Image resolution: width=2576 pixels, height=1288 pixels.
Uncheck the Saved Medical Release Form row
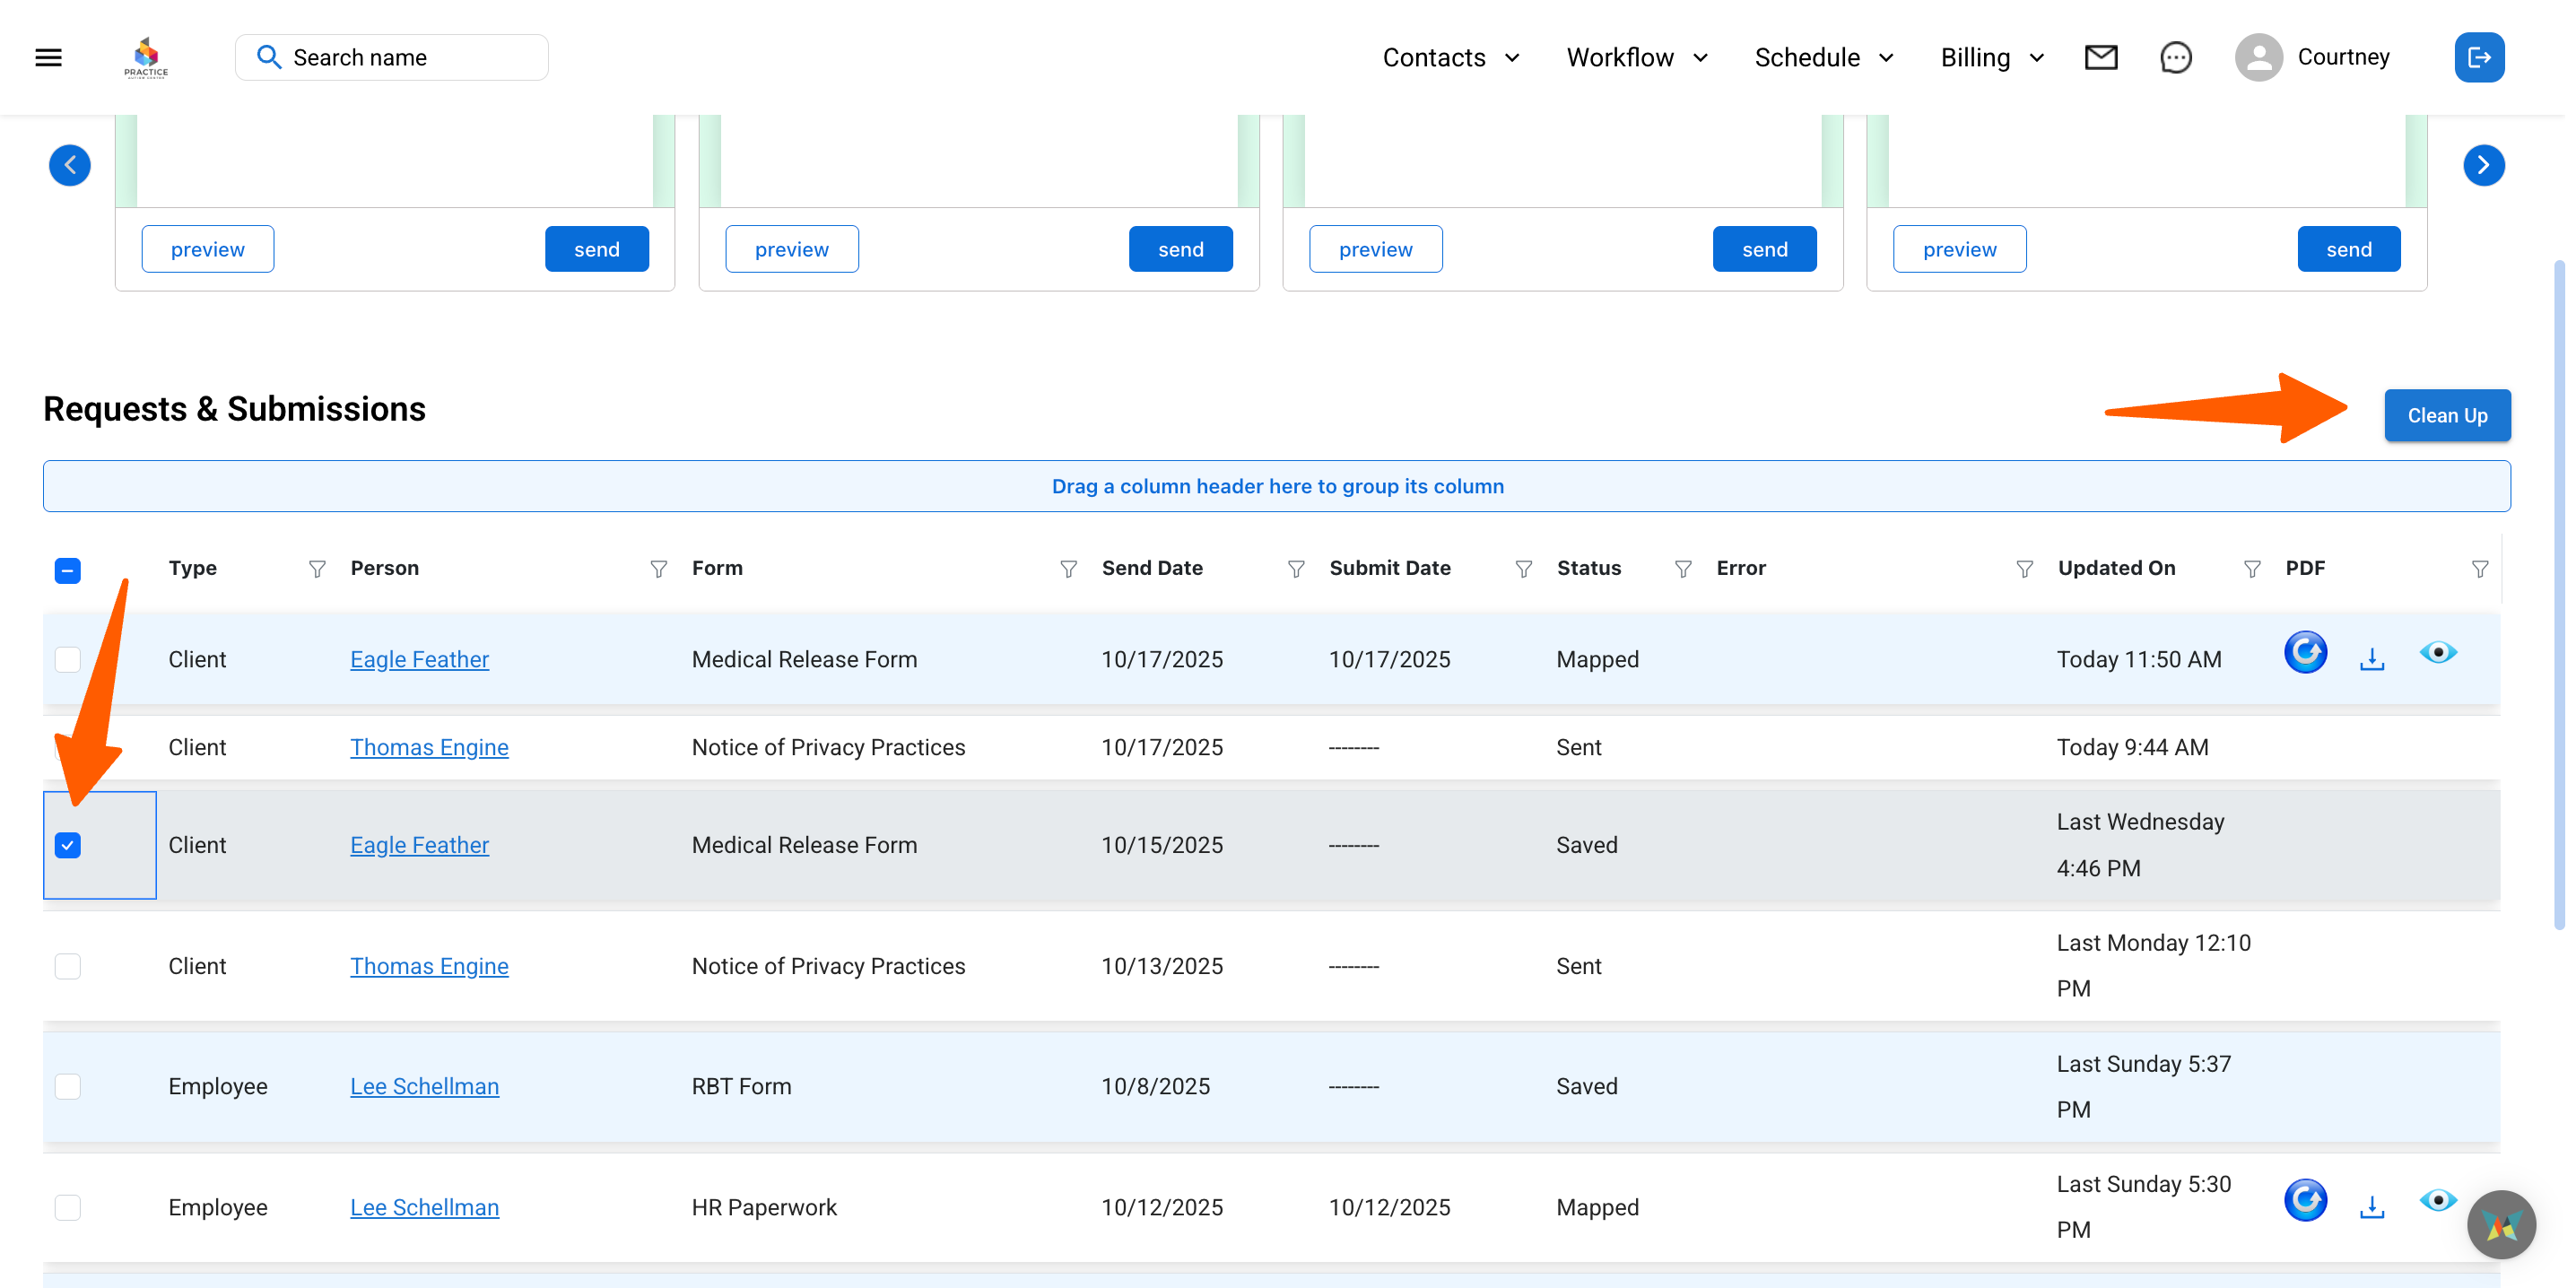pos(67,845)
